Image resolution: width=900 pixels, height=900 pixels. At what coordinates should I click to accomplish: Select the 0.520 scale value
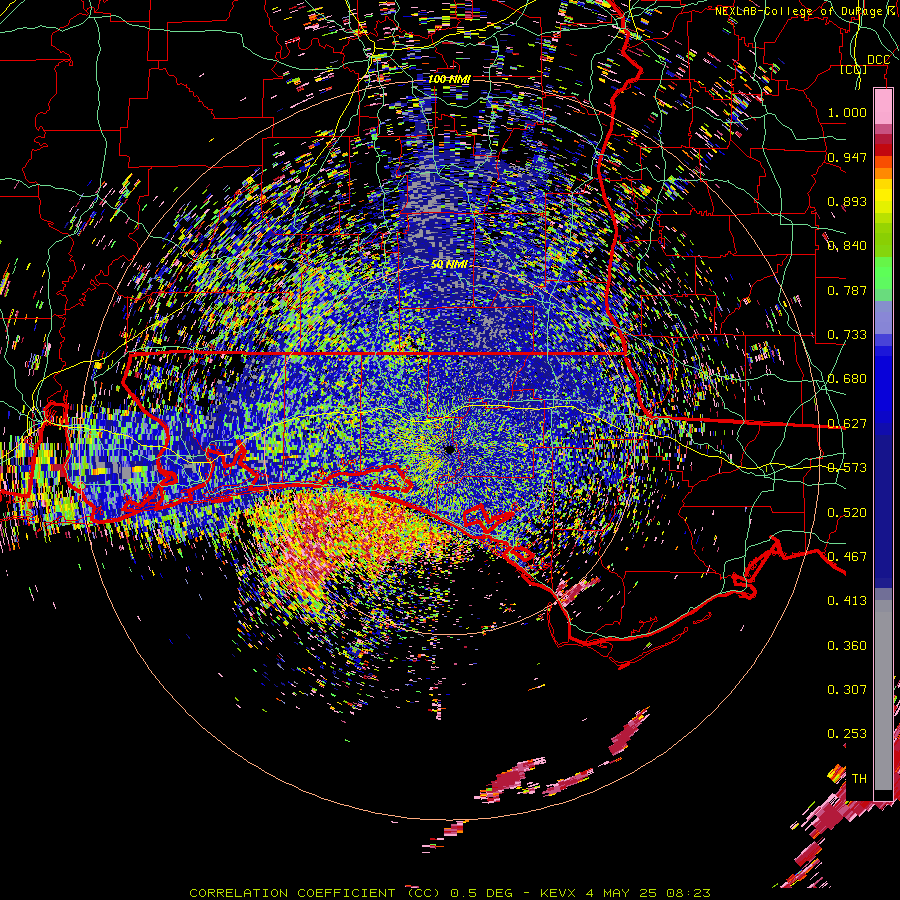tap(847, 512)
